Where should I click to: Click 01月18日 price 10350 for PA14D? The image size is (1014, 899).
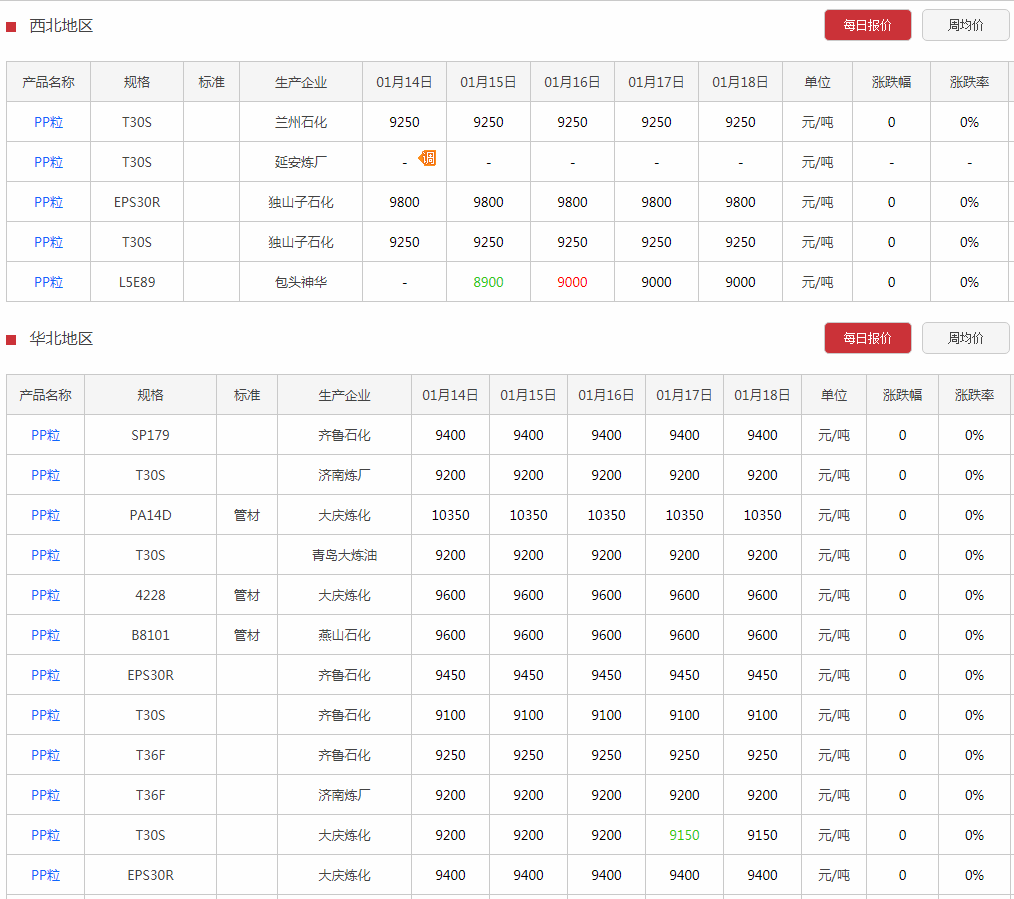click(x=762, y=515)
